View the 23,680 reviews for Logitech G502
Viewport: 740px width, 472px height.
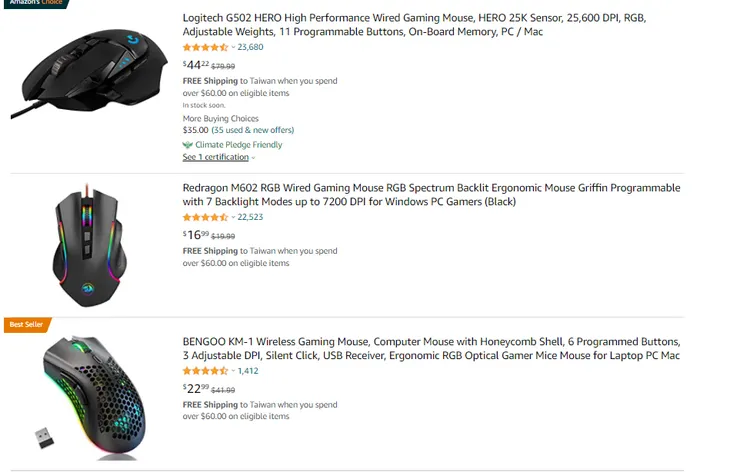(x=251, y=47)
